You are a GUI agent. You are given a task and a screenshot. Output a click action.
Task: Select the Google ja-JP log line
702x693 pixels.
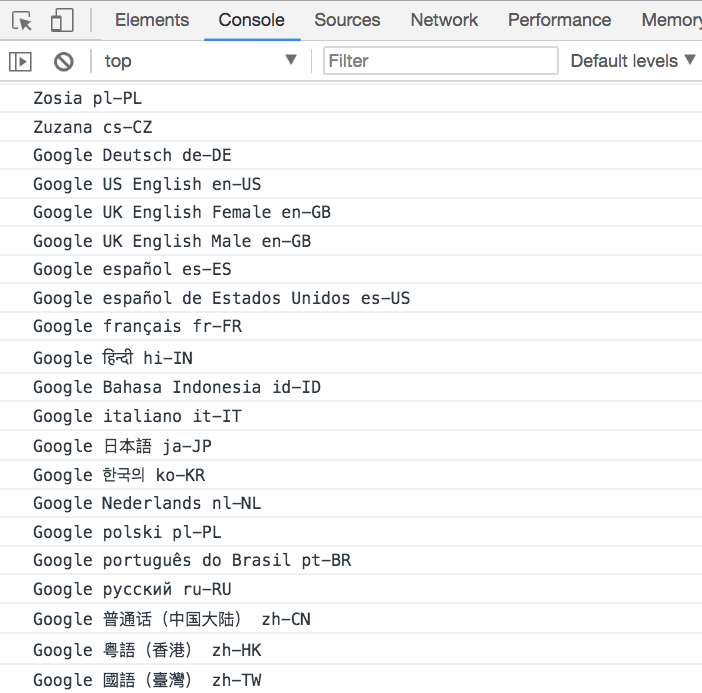[351, 445]
